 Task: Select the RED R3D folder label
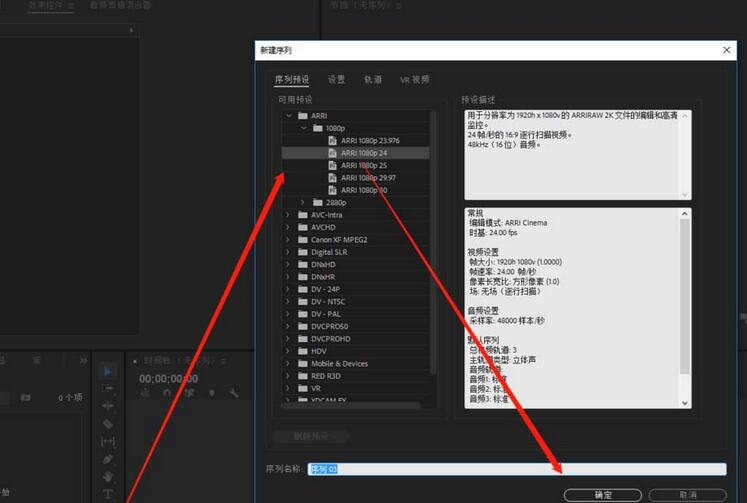tap(326, 376)
